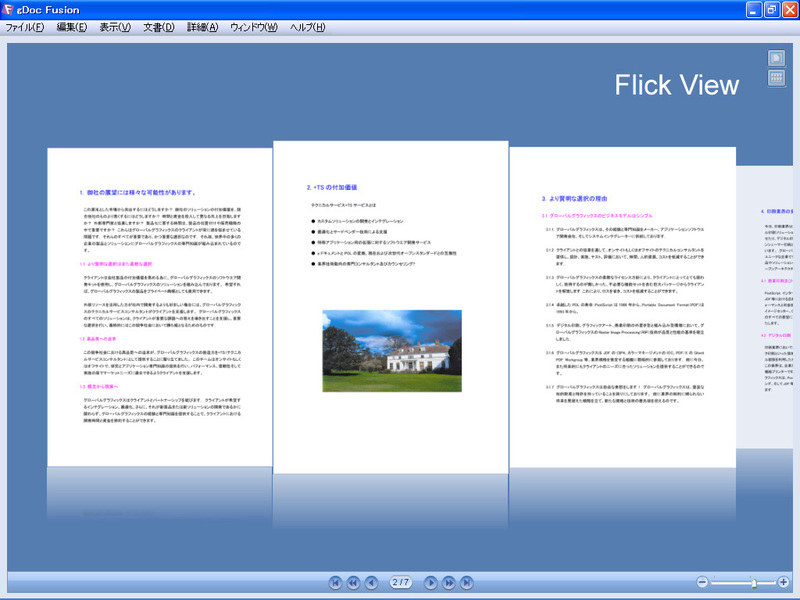
Task: Zoom out with the minus button
Action: [x=702, y=582]
